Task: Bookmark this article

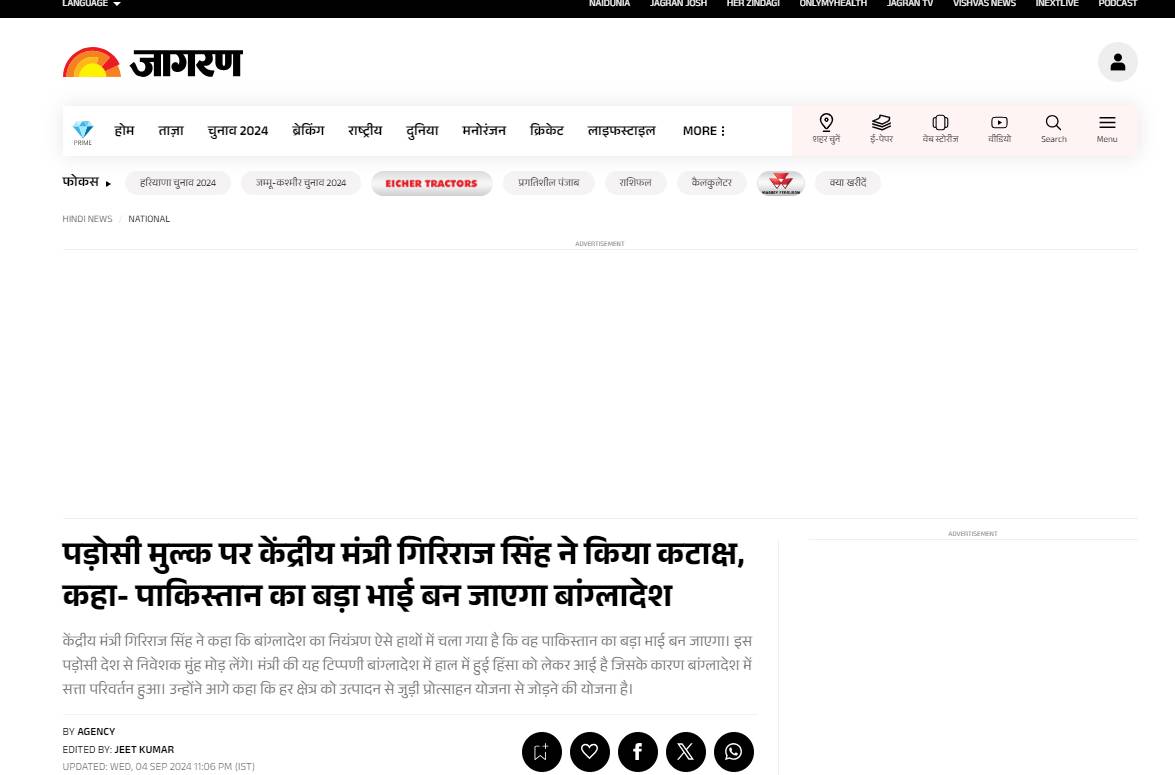Action: point(542,752)
